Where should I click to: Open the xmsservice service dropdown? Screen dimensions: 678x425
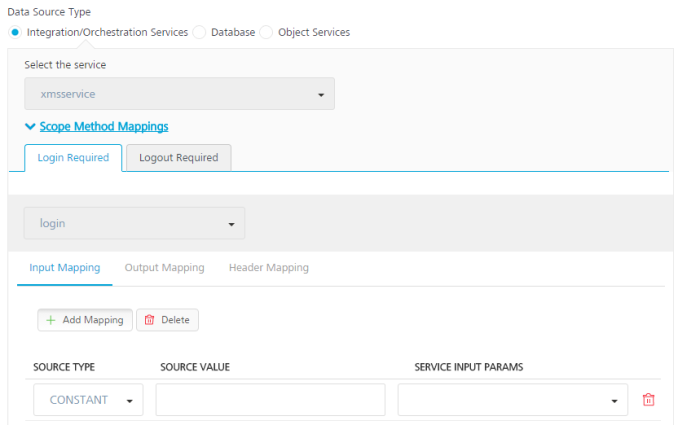click(179, 94)
